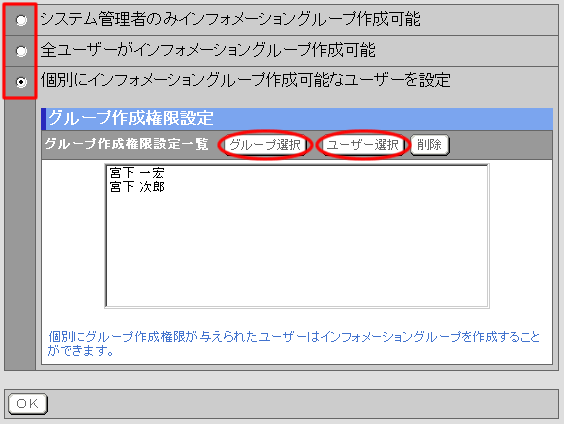Select the 個別にユーザーを設定 radio button
Image resolution: width=564 pixels, height=424 pixels.
point(21,82)
